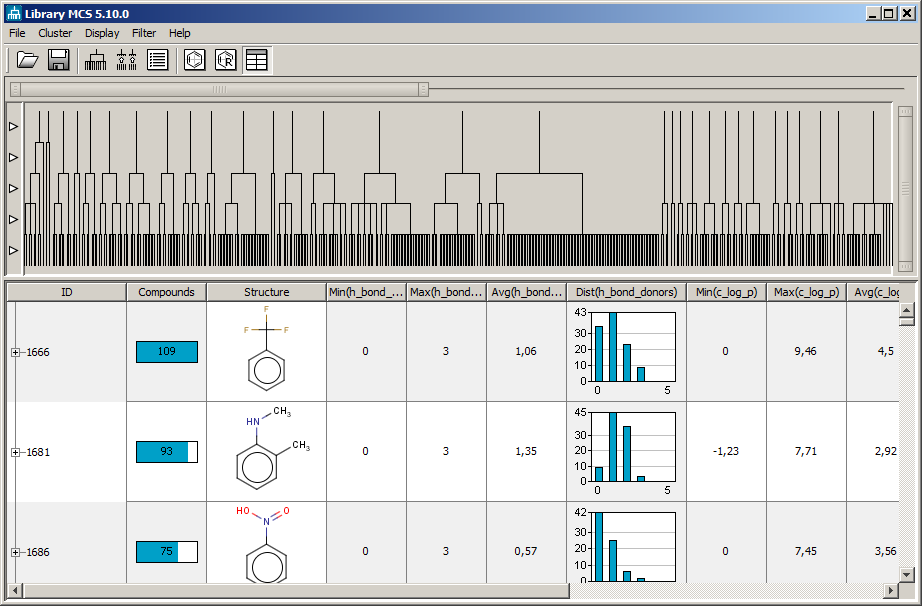Activate the table view icon
The height and width of the screenshot is (606, 922).
(257, 59)
